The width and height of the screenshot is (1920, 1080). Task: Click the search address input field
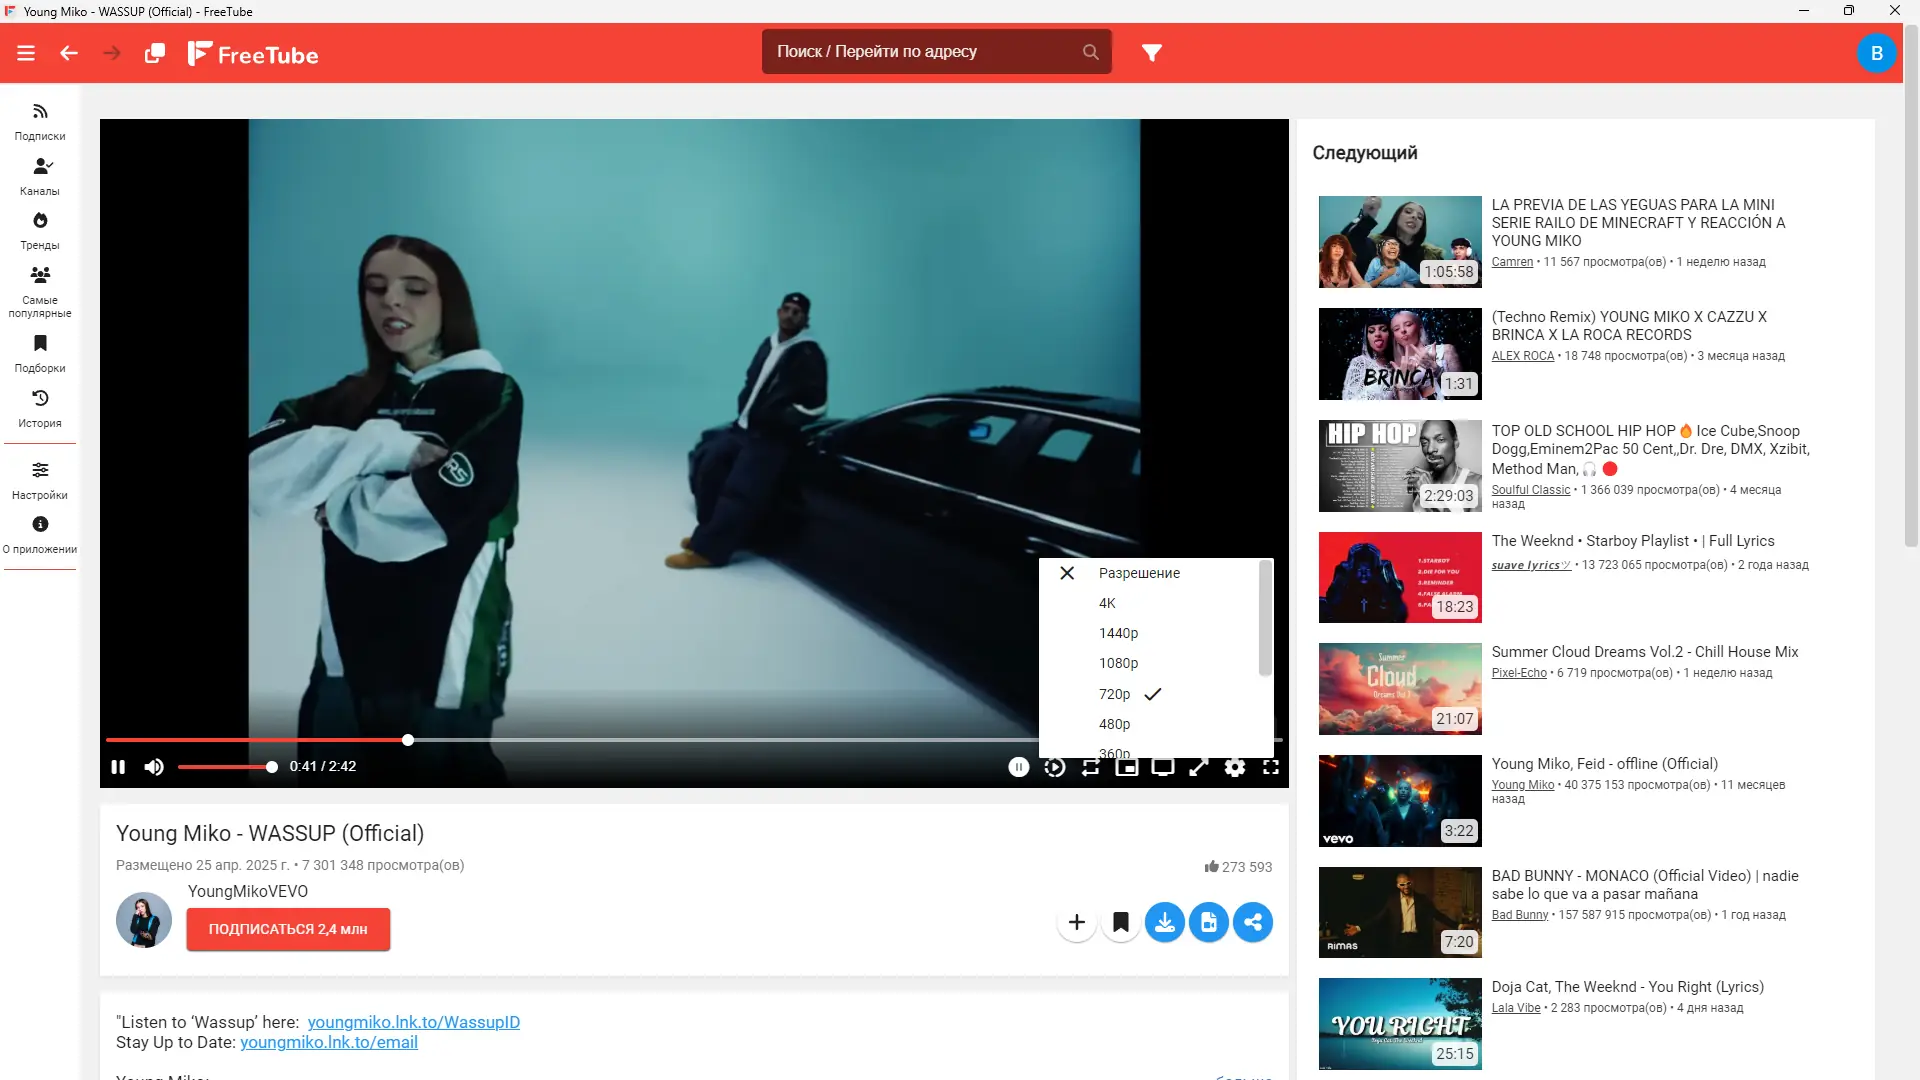tap(920, 52)
